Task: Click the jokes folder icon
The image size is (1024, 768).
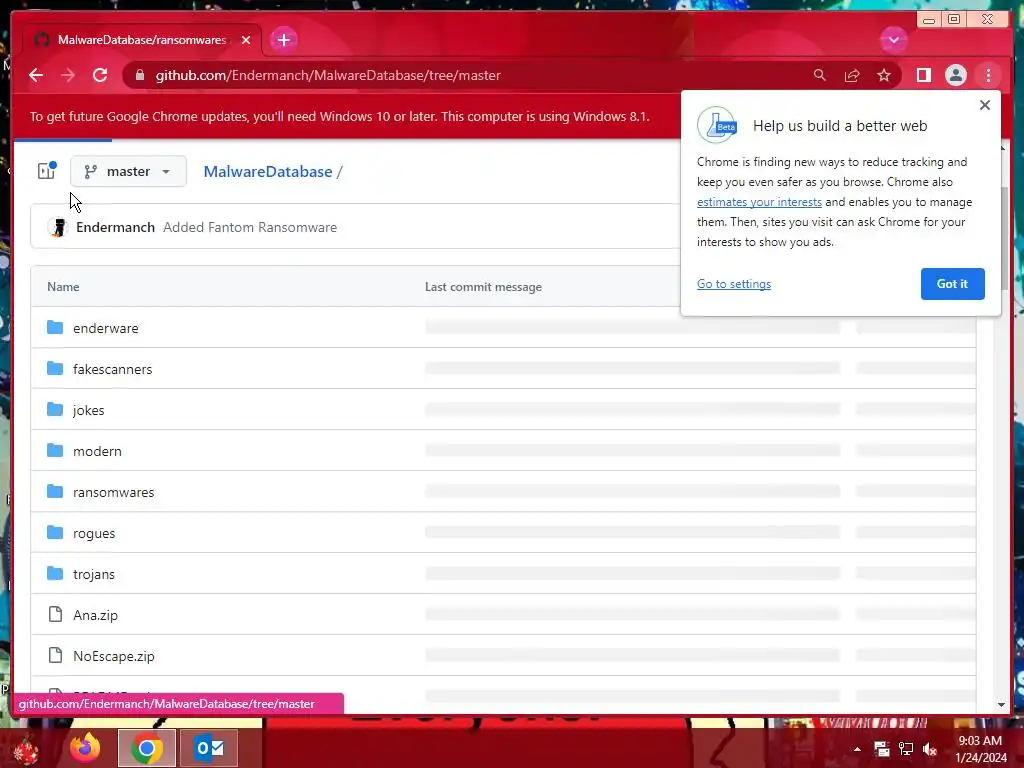Action: pos(55,409)
